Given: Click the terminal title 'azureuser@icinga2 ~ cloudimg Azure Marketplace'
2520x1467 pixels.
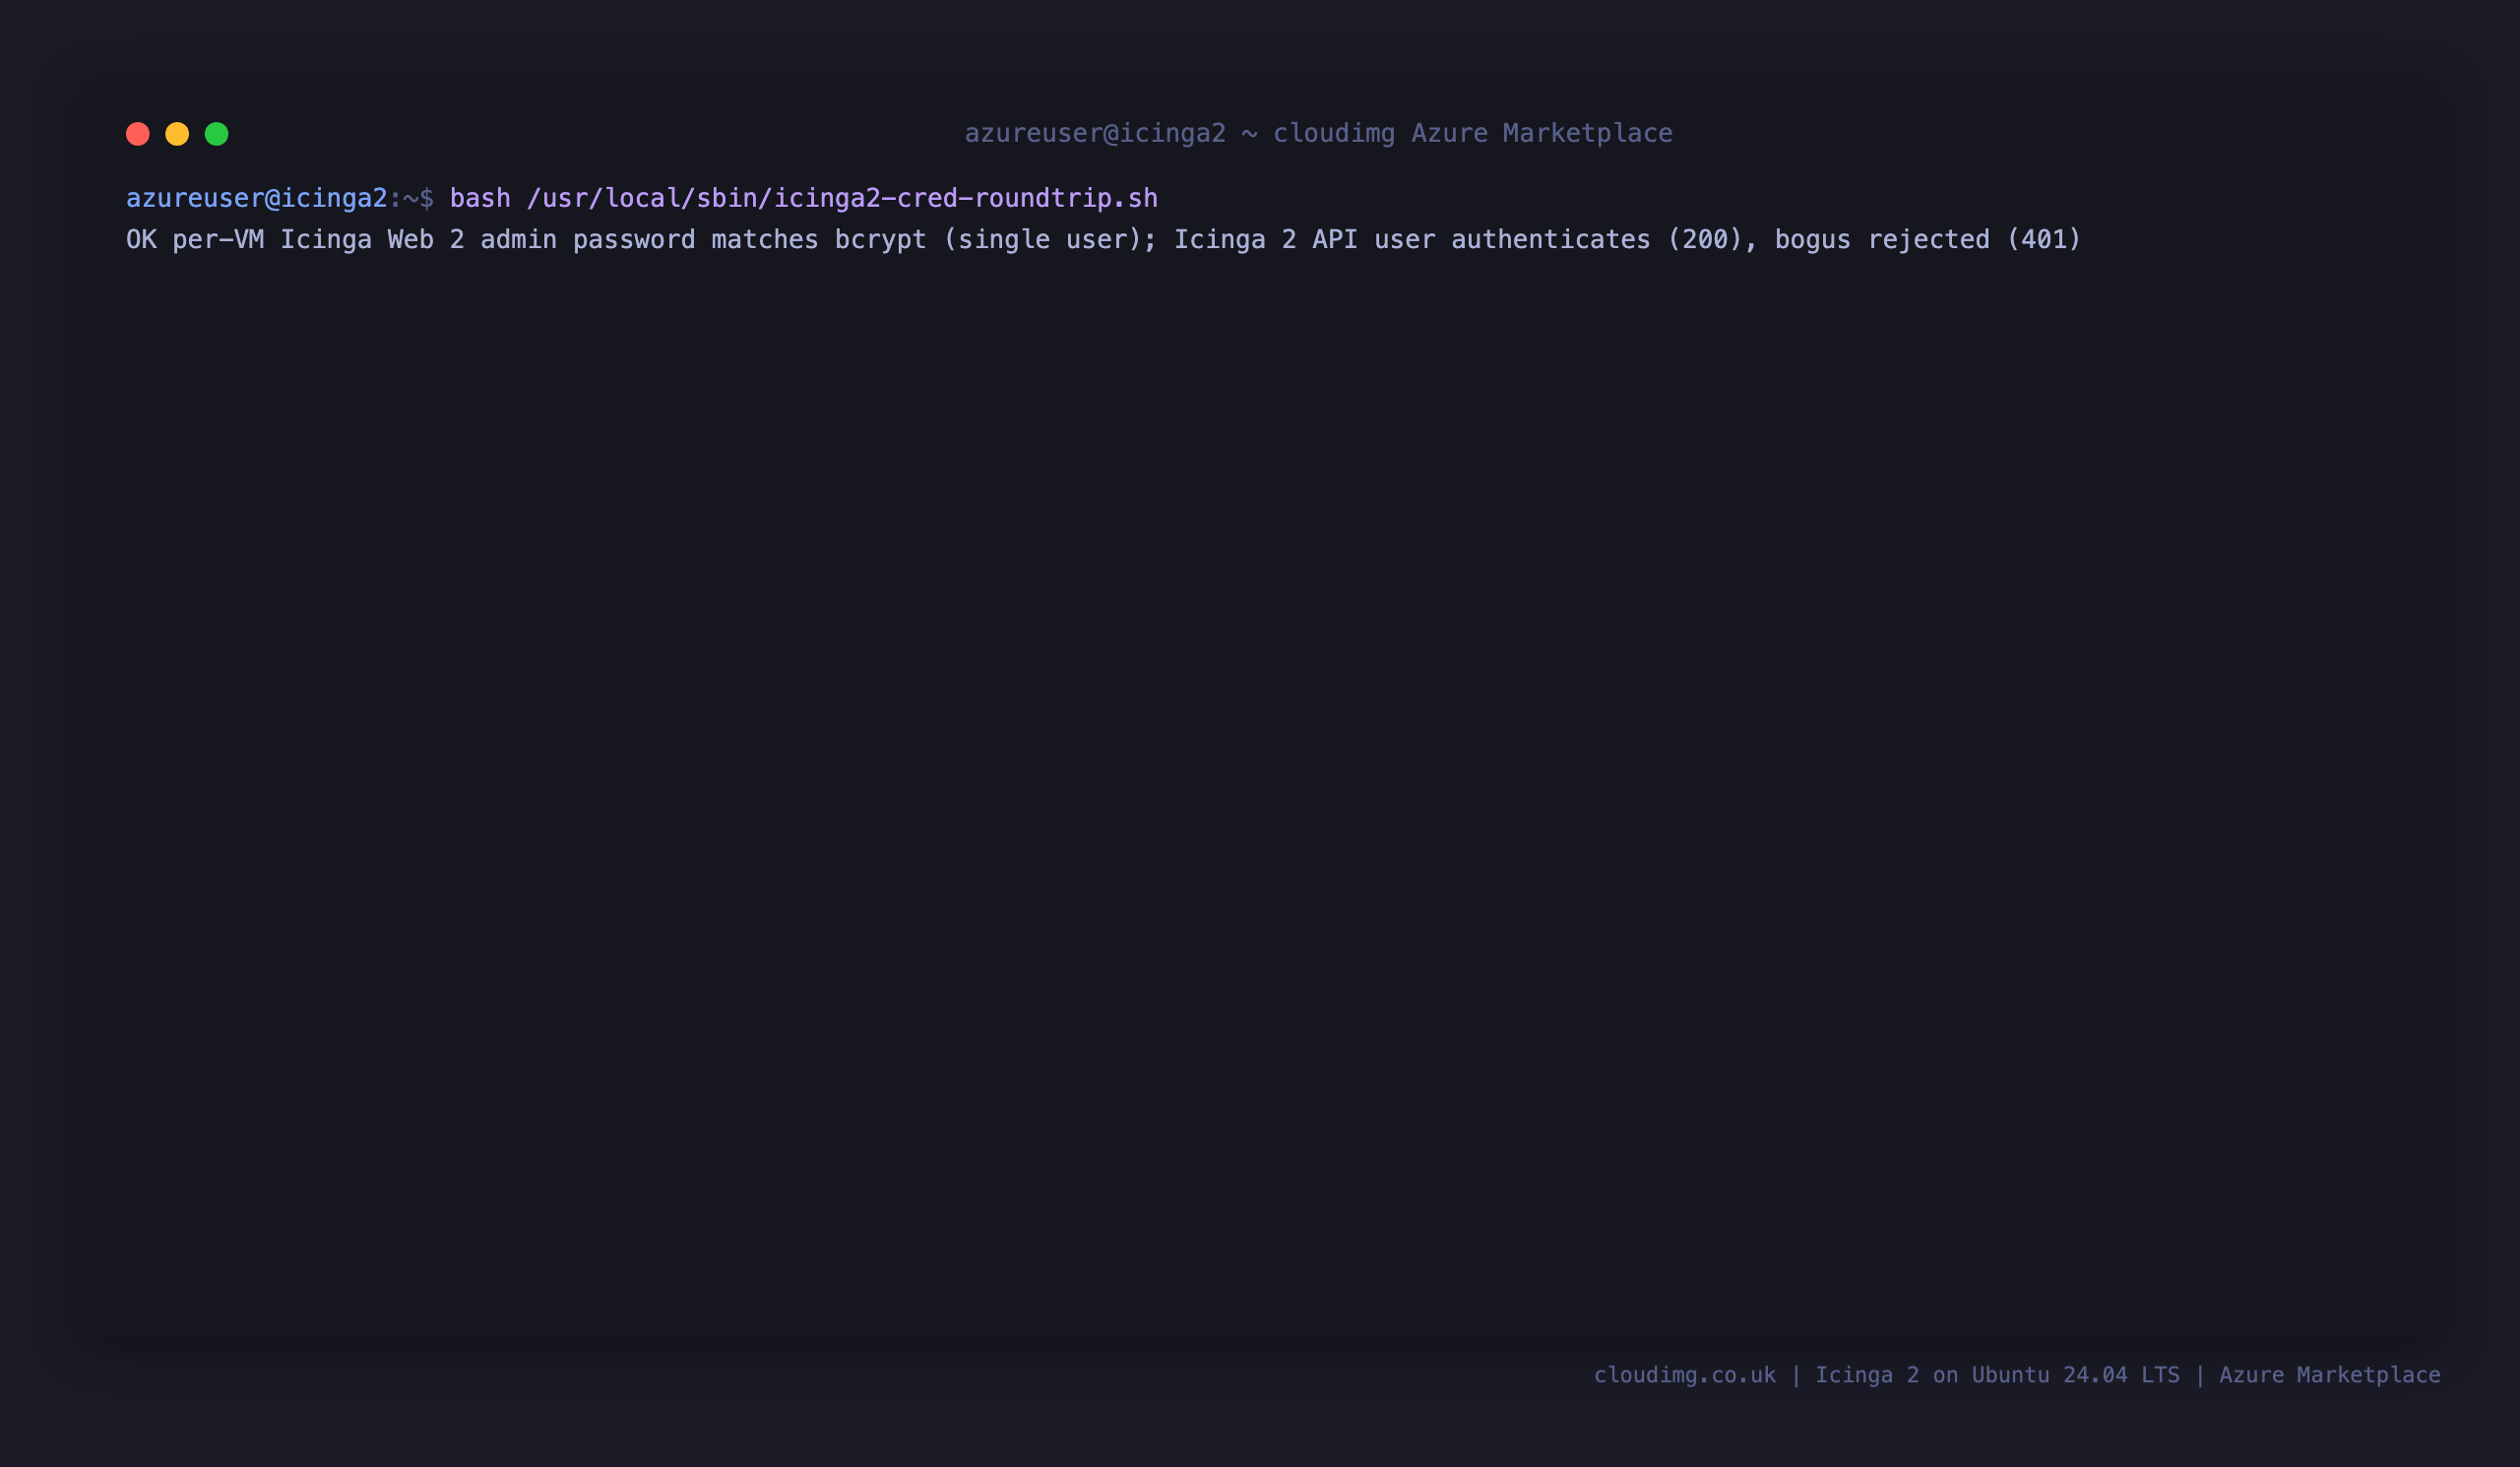Looking at the screenshot, I should pyautogui.click(x=1318, y=133).
